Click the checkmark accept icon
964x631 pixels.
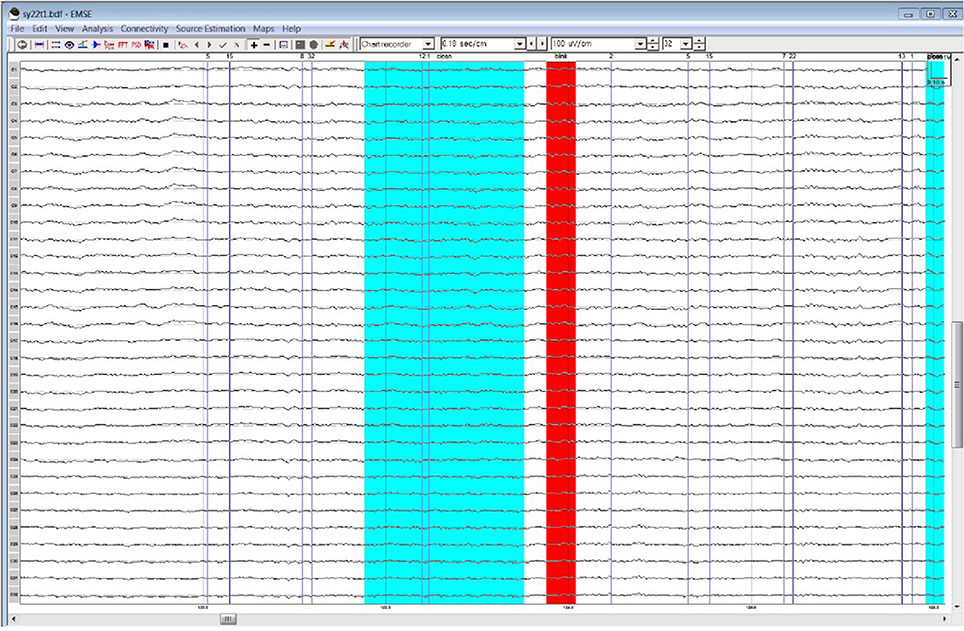(x=223, y=44)
